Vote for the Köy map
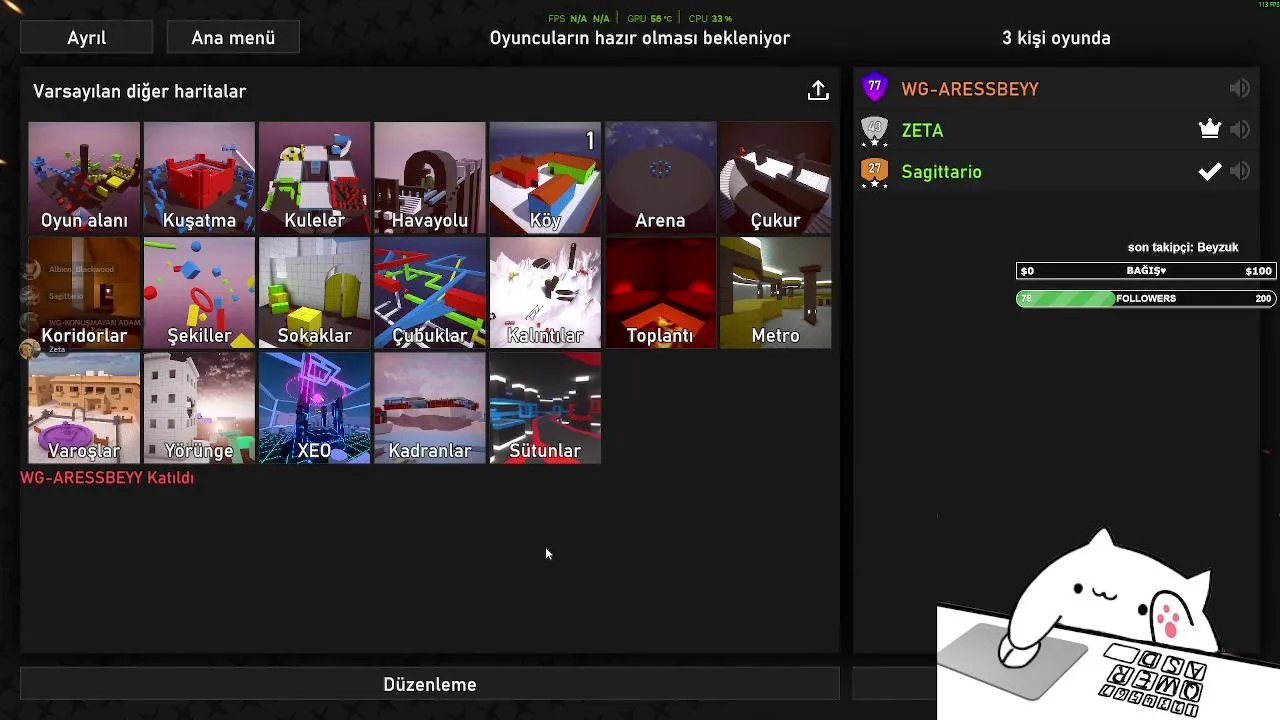The height and width of the screenshot is (720, 1280). tap(545, 178)
